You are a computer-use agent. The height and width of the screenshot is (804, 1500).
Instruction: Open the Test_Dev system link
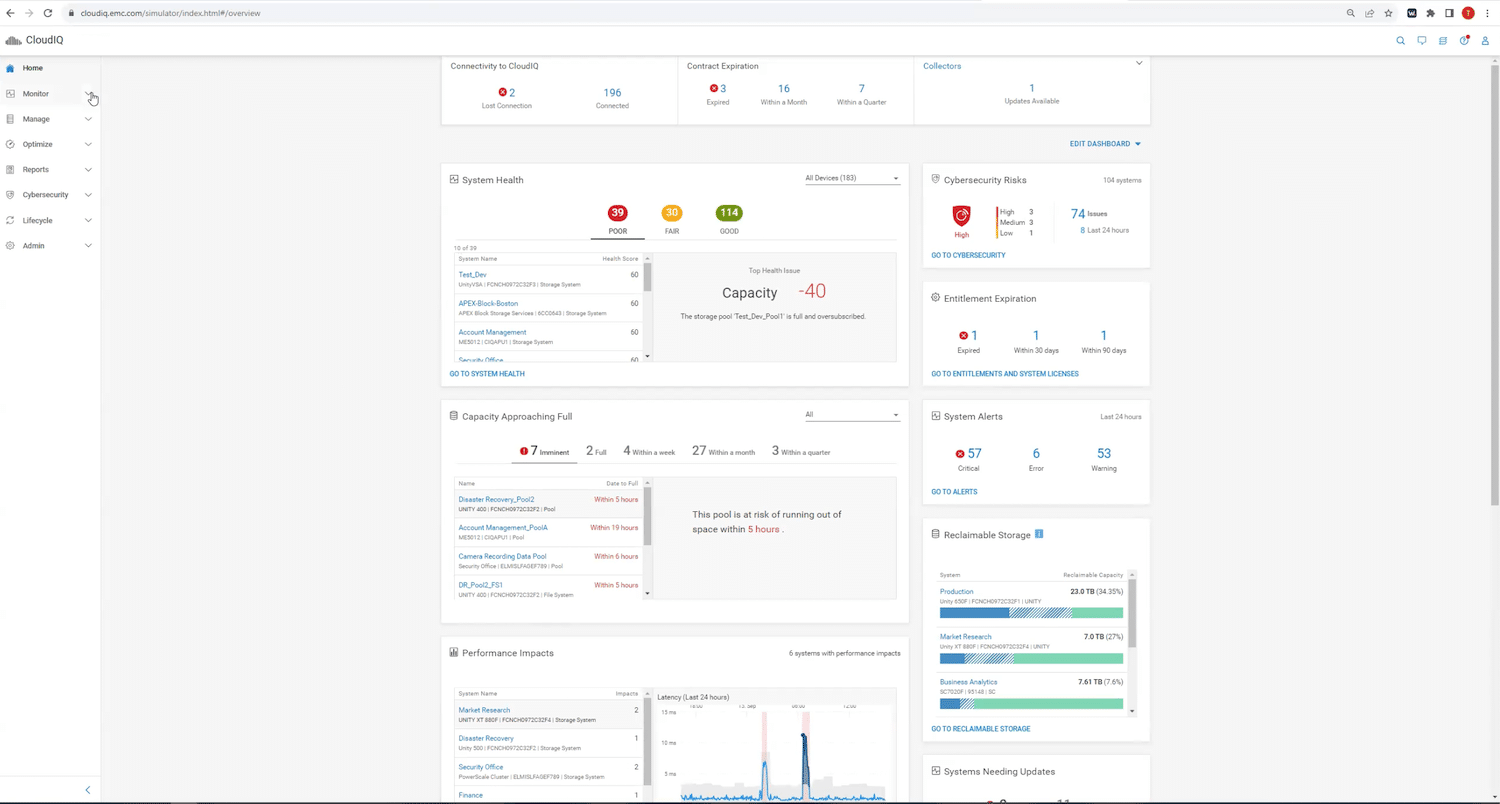[x=473, y=275]
